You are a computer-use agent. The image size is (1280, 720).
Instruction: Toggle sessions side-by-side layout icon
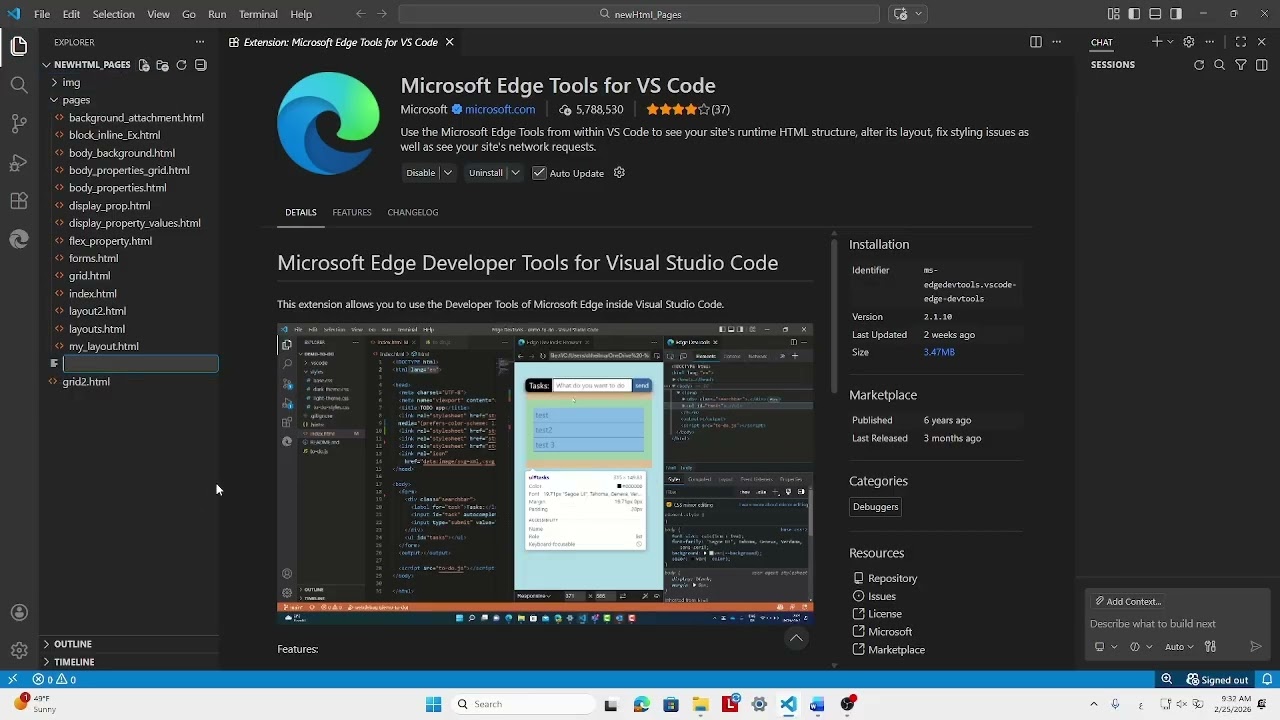(1260, 65)
